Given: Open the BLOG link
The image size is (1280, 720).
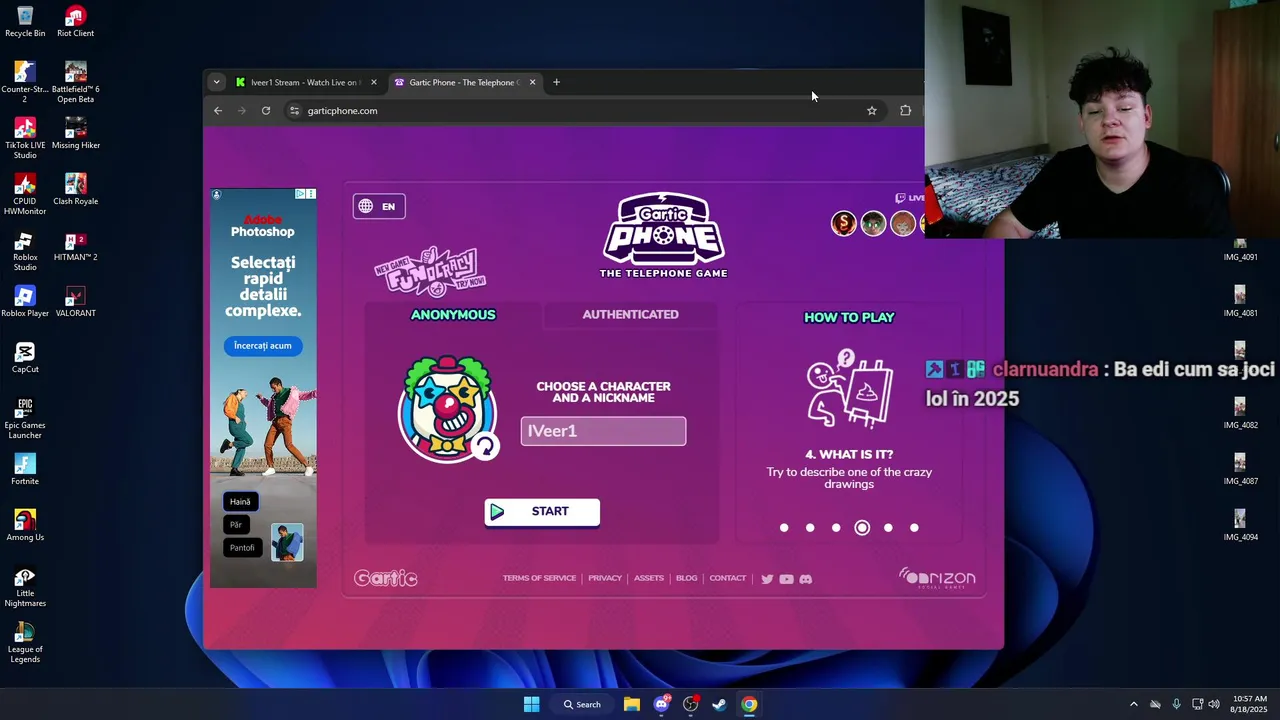Looking at the screenshot, I should tap(686, 578).
